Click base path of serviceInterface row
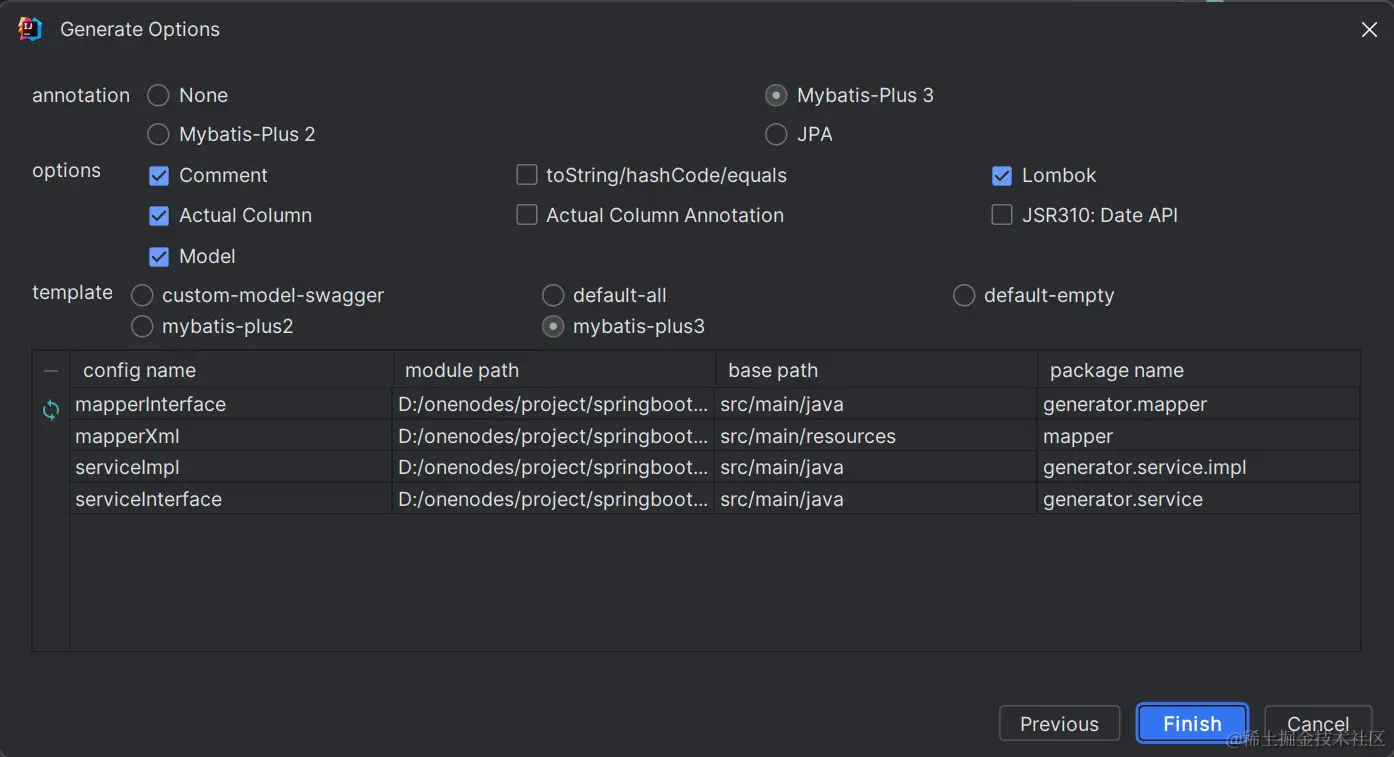 [876, 499]
